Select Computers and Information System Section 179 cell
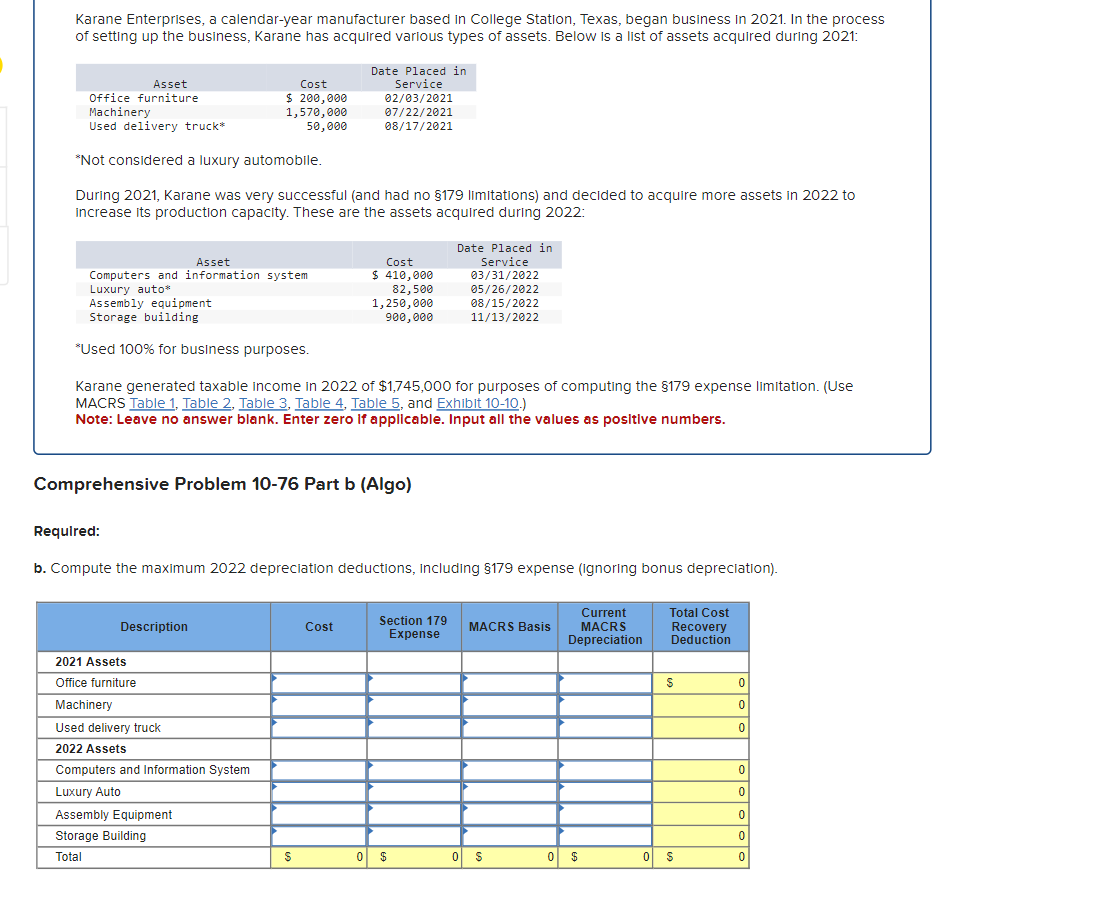 coord(414,770)
